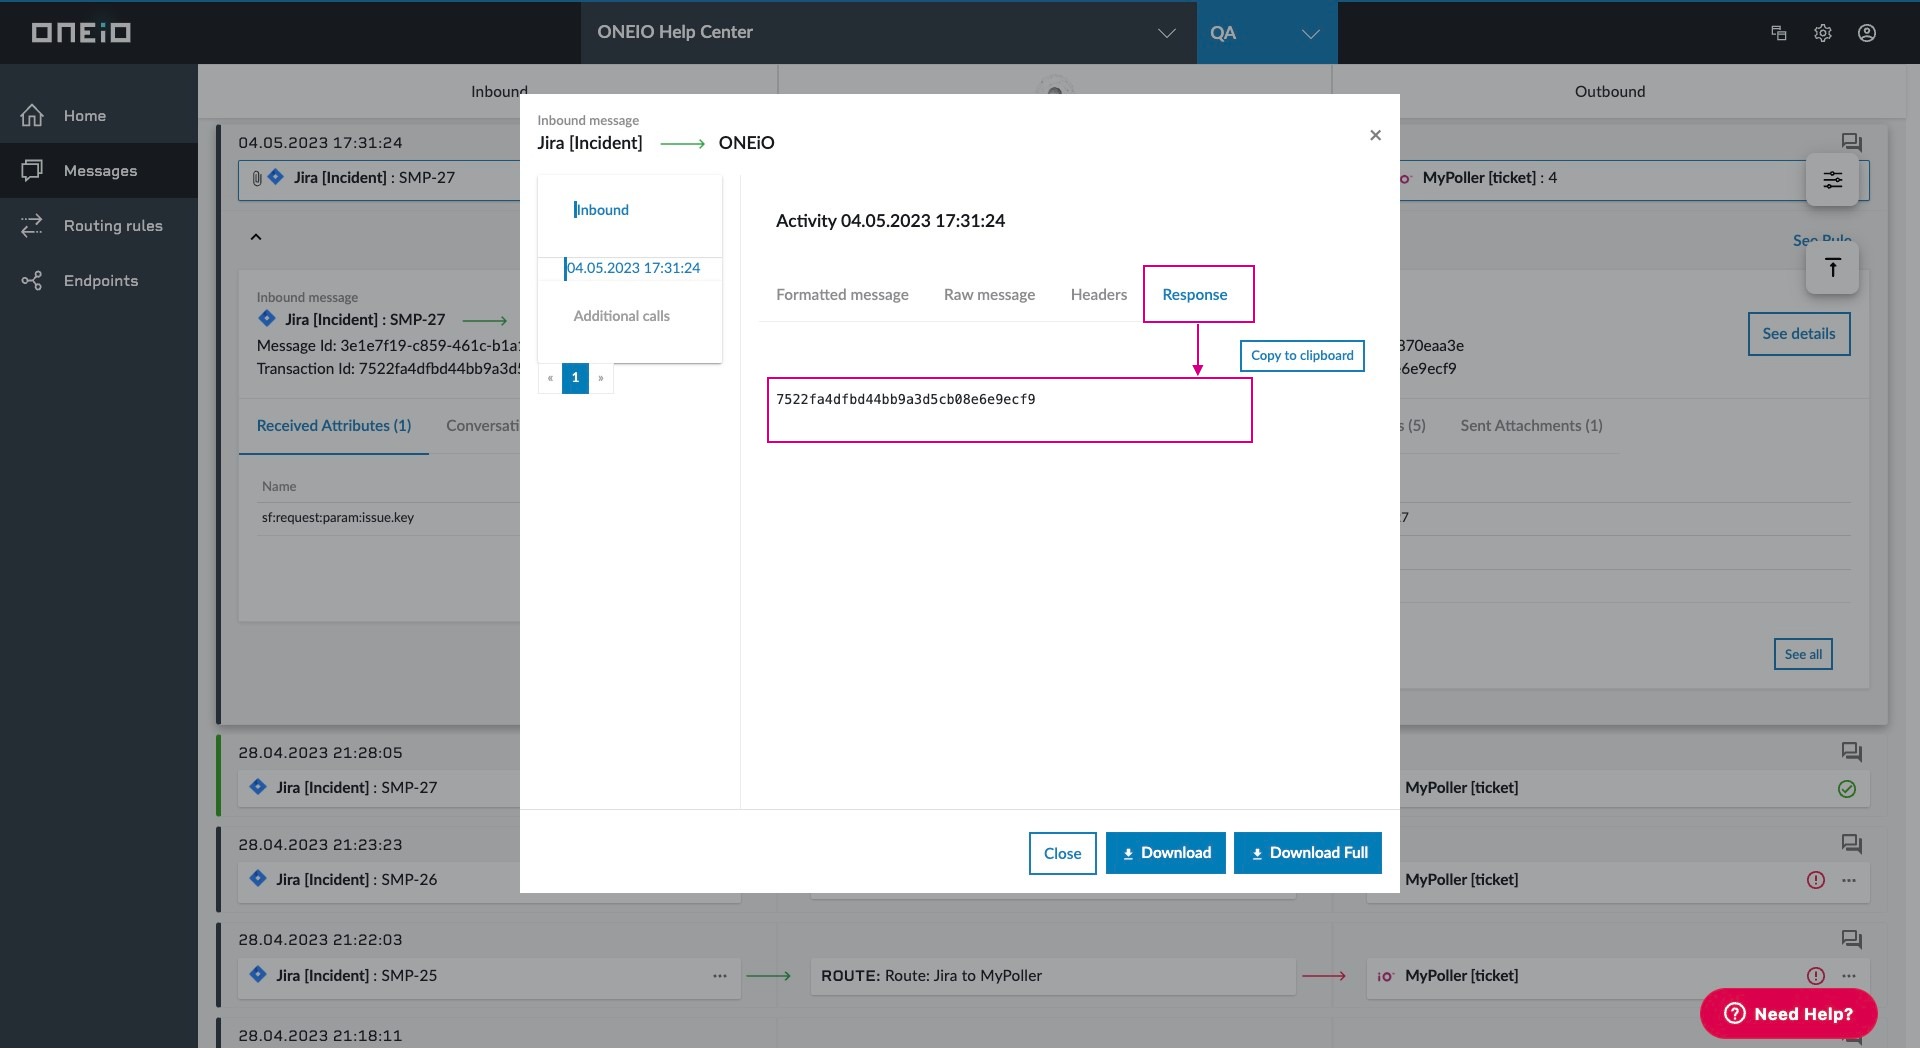Viewport: 1920px width, 1049px height.
Task: Open Messages in the sidebar
Action: point(98,171)
